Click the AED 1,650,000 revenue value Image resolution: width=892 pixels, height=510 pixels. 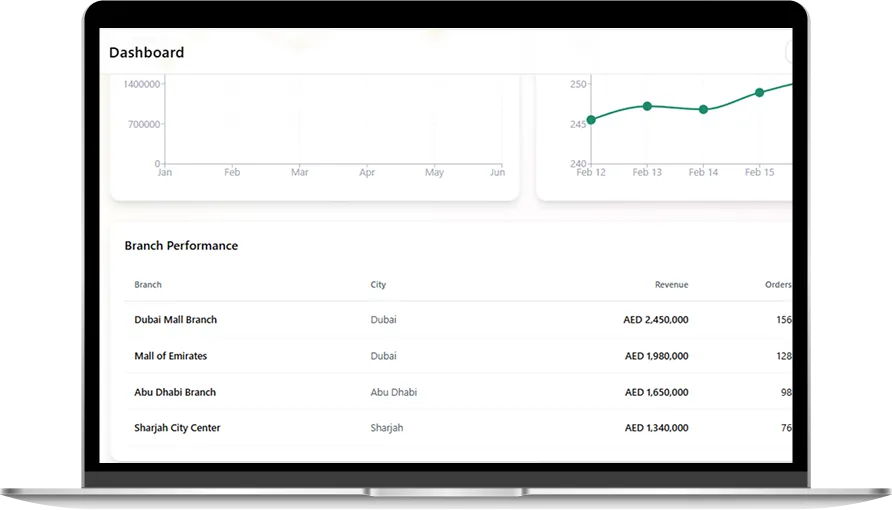pos(656,392)
